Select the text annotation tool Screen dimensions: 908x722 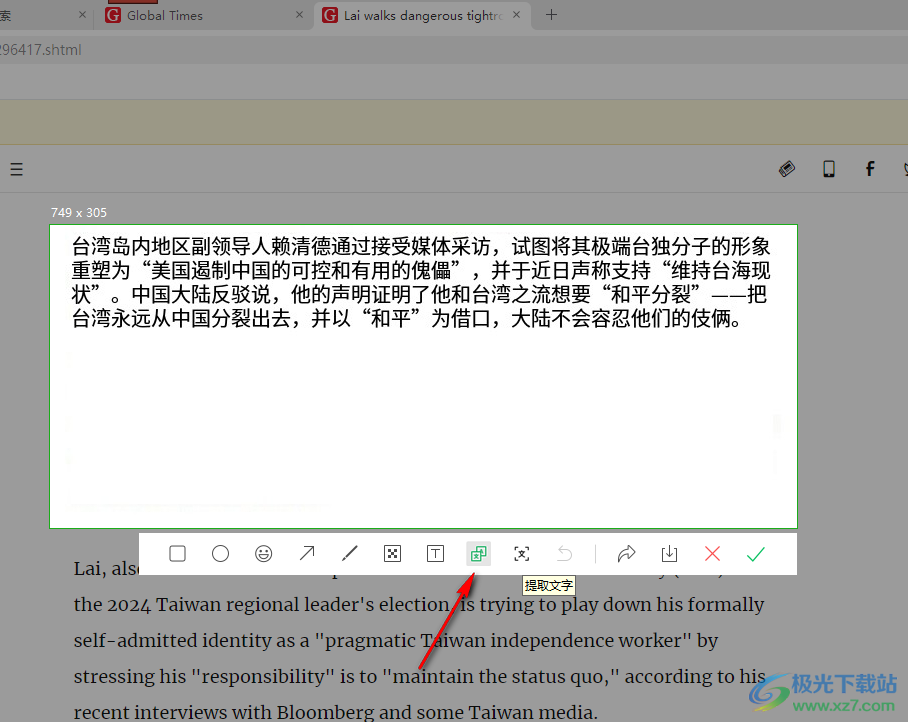click(435, 553)
